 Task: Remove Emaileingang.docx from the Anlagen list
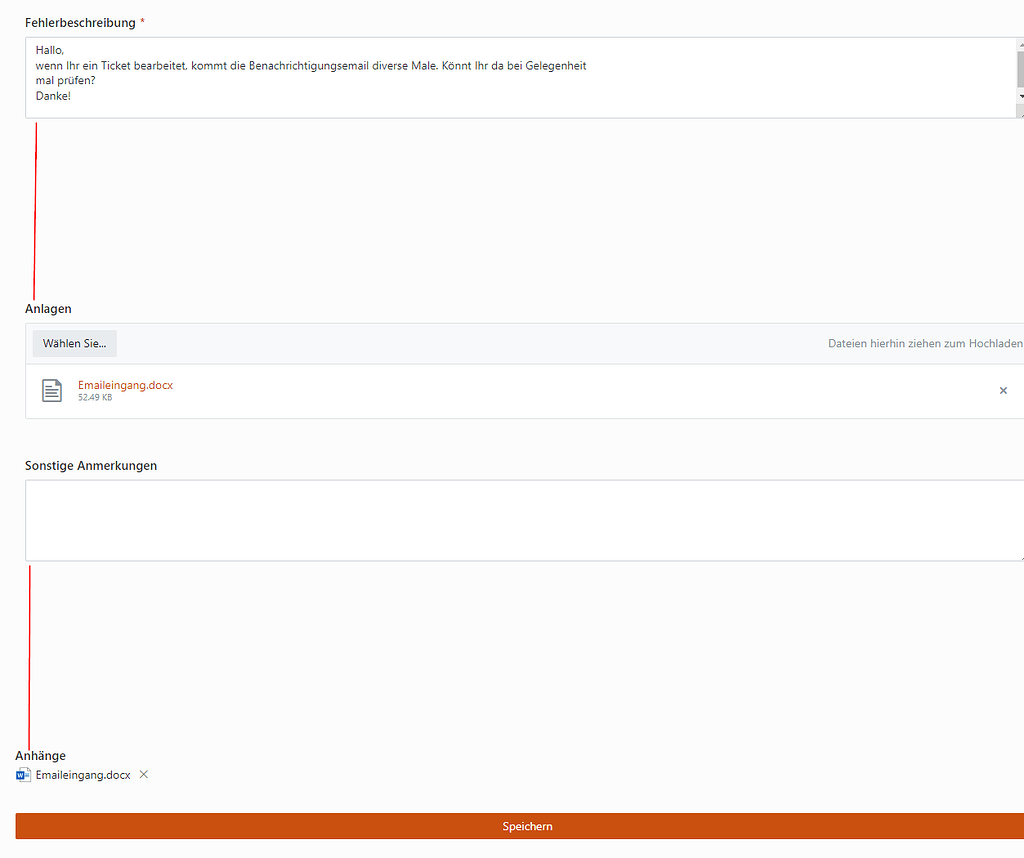[1003, 391]
